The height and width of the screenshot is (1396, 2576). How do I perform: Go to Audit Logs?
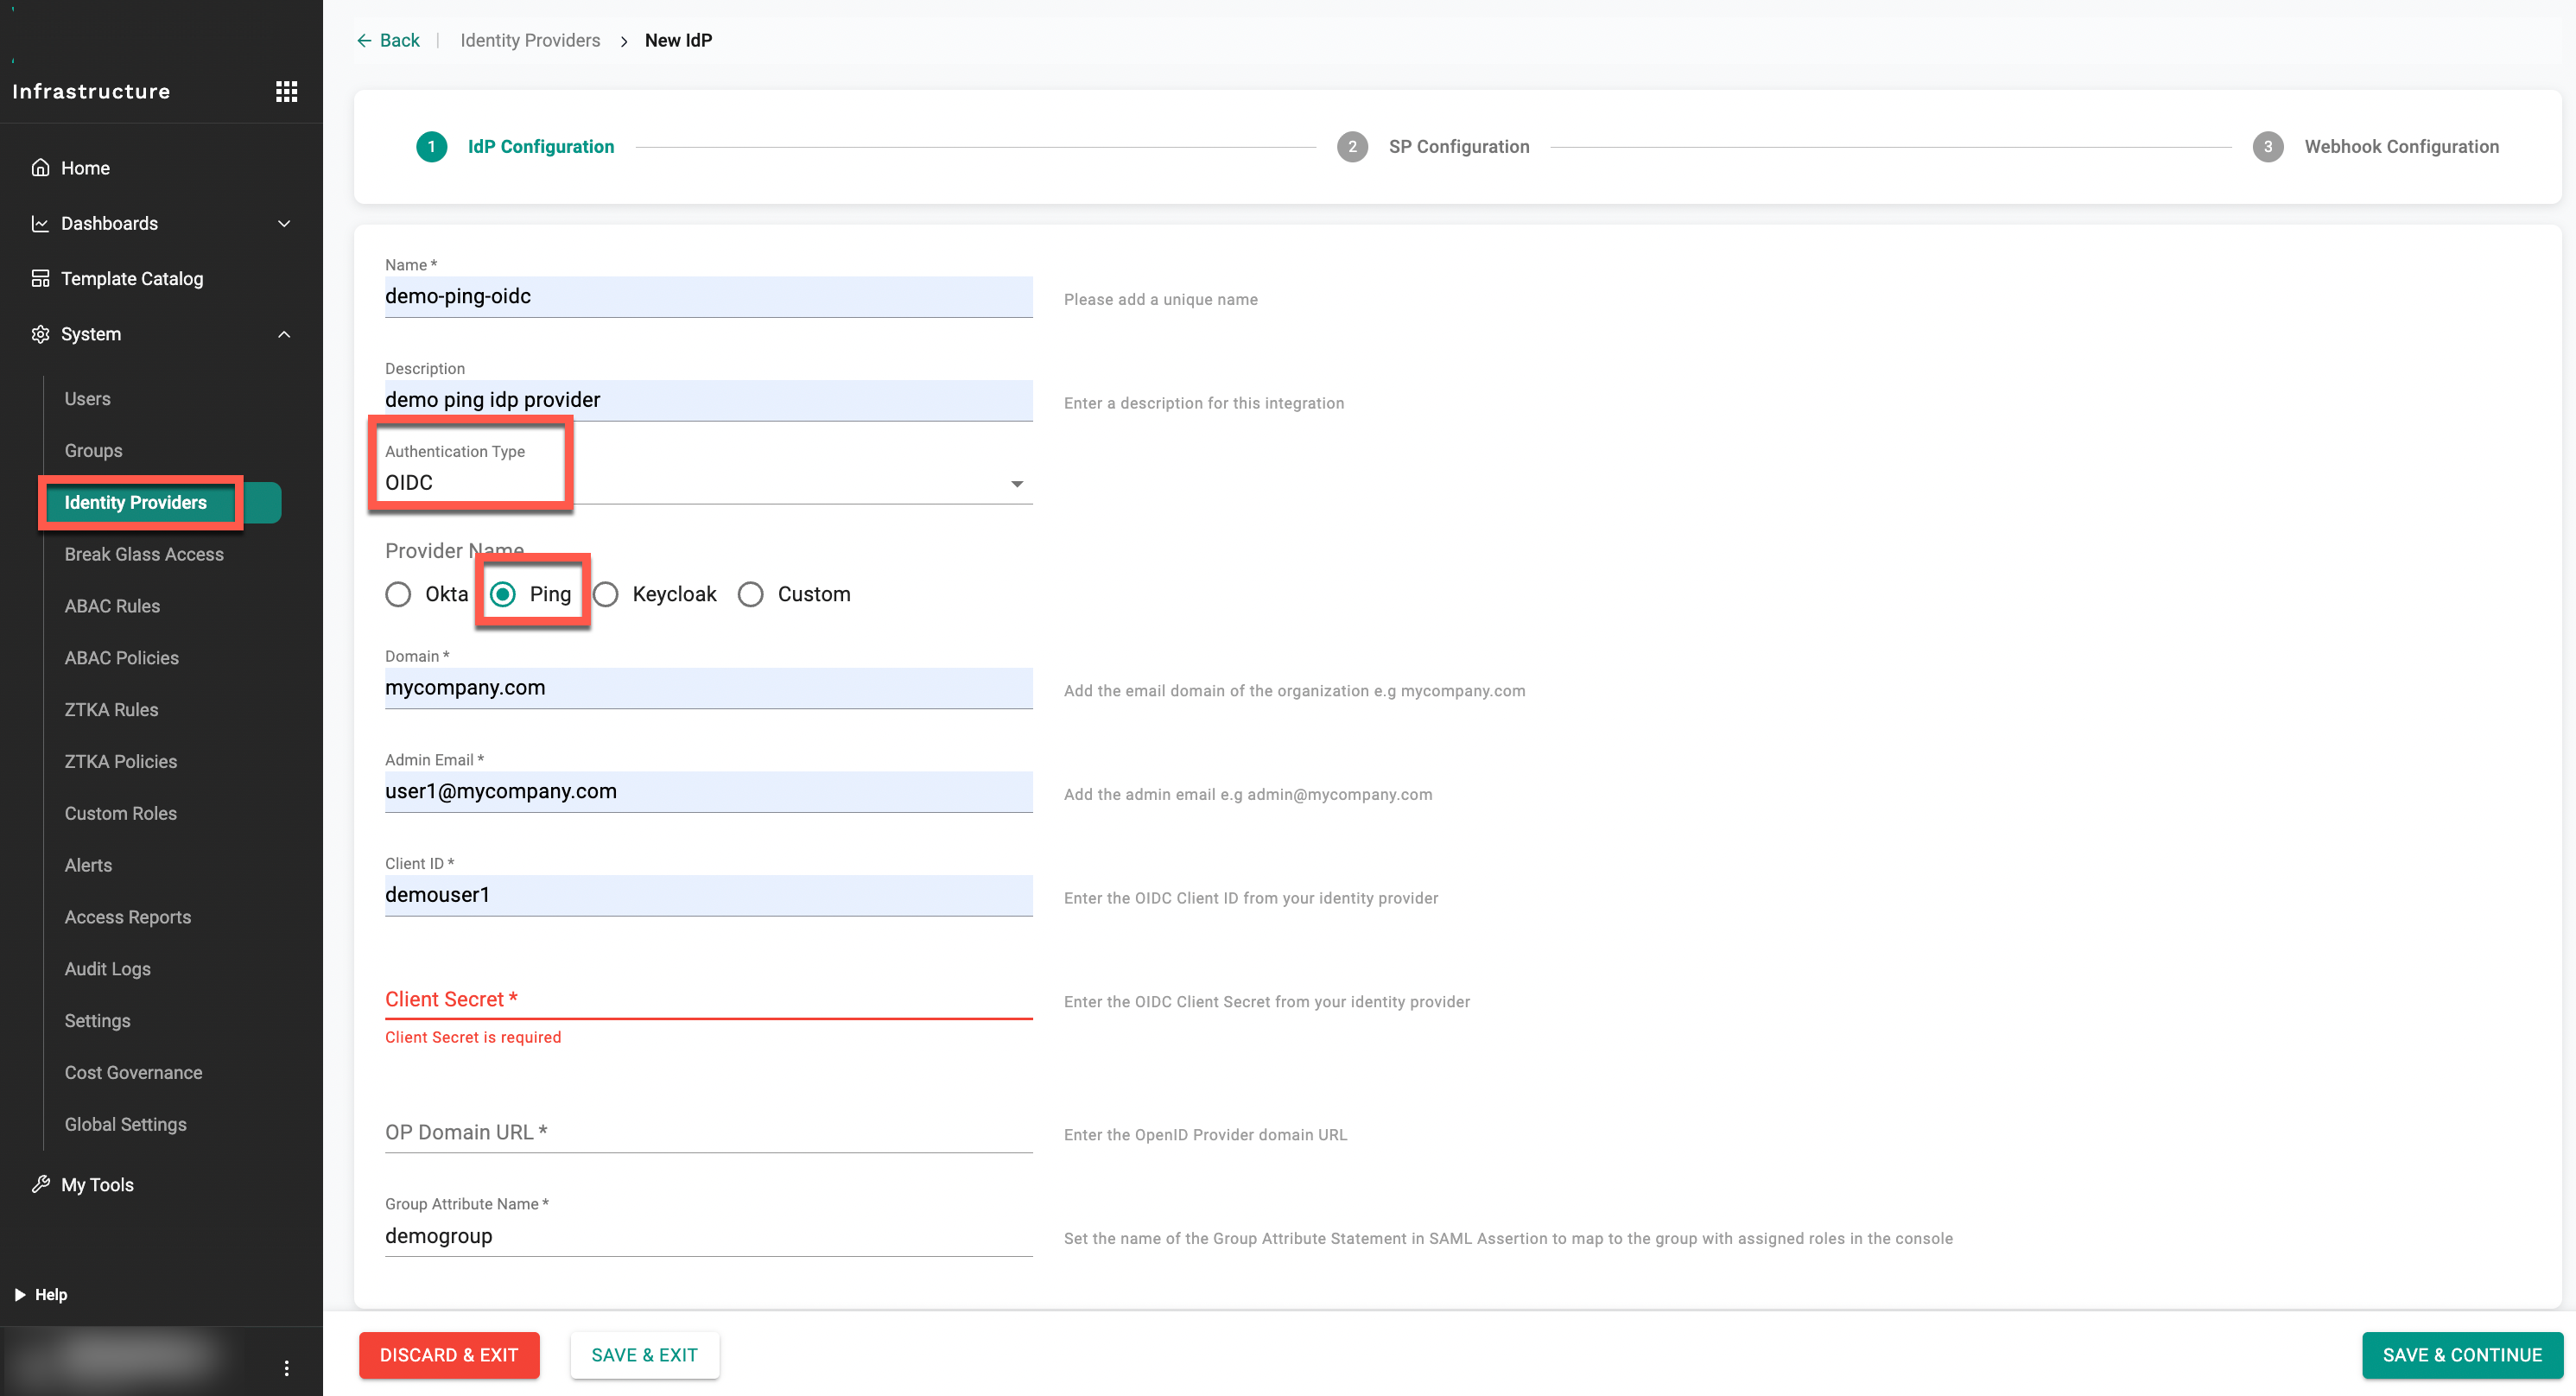[107, 968]
